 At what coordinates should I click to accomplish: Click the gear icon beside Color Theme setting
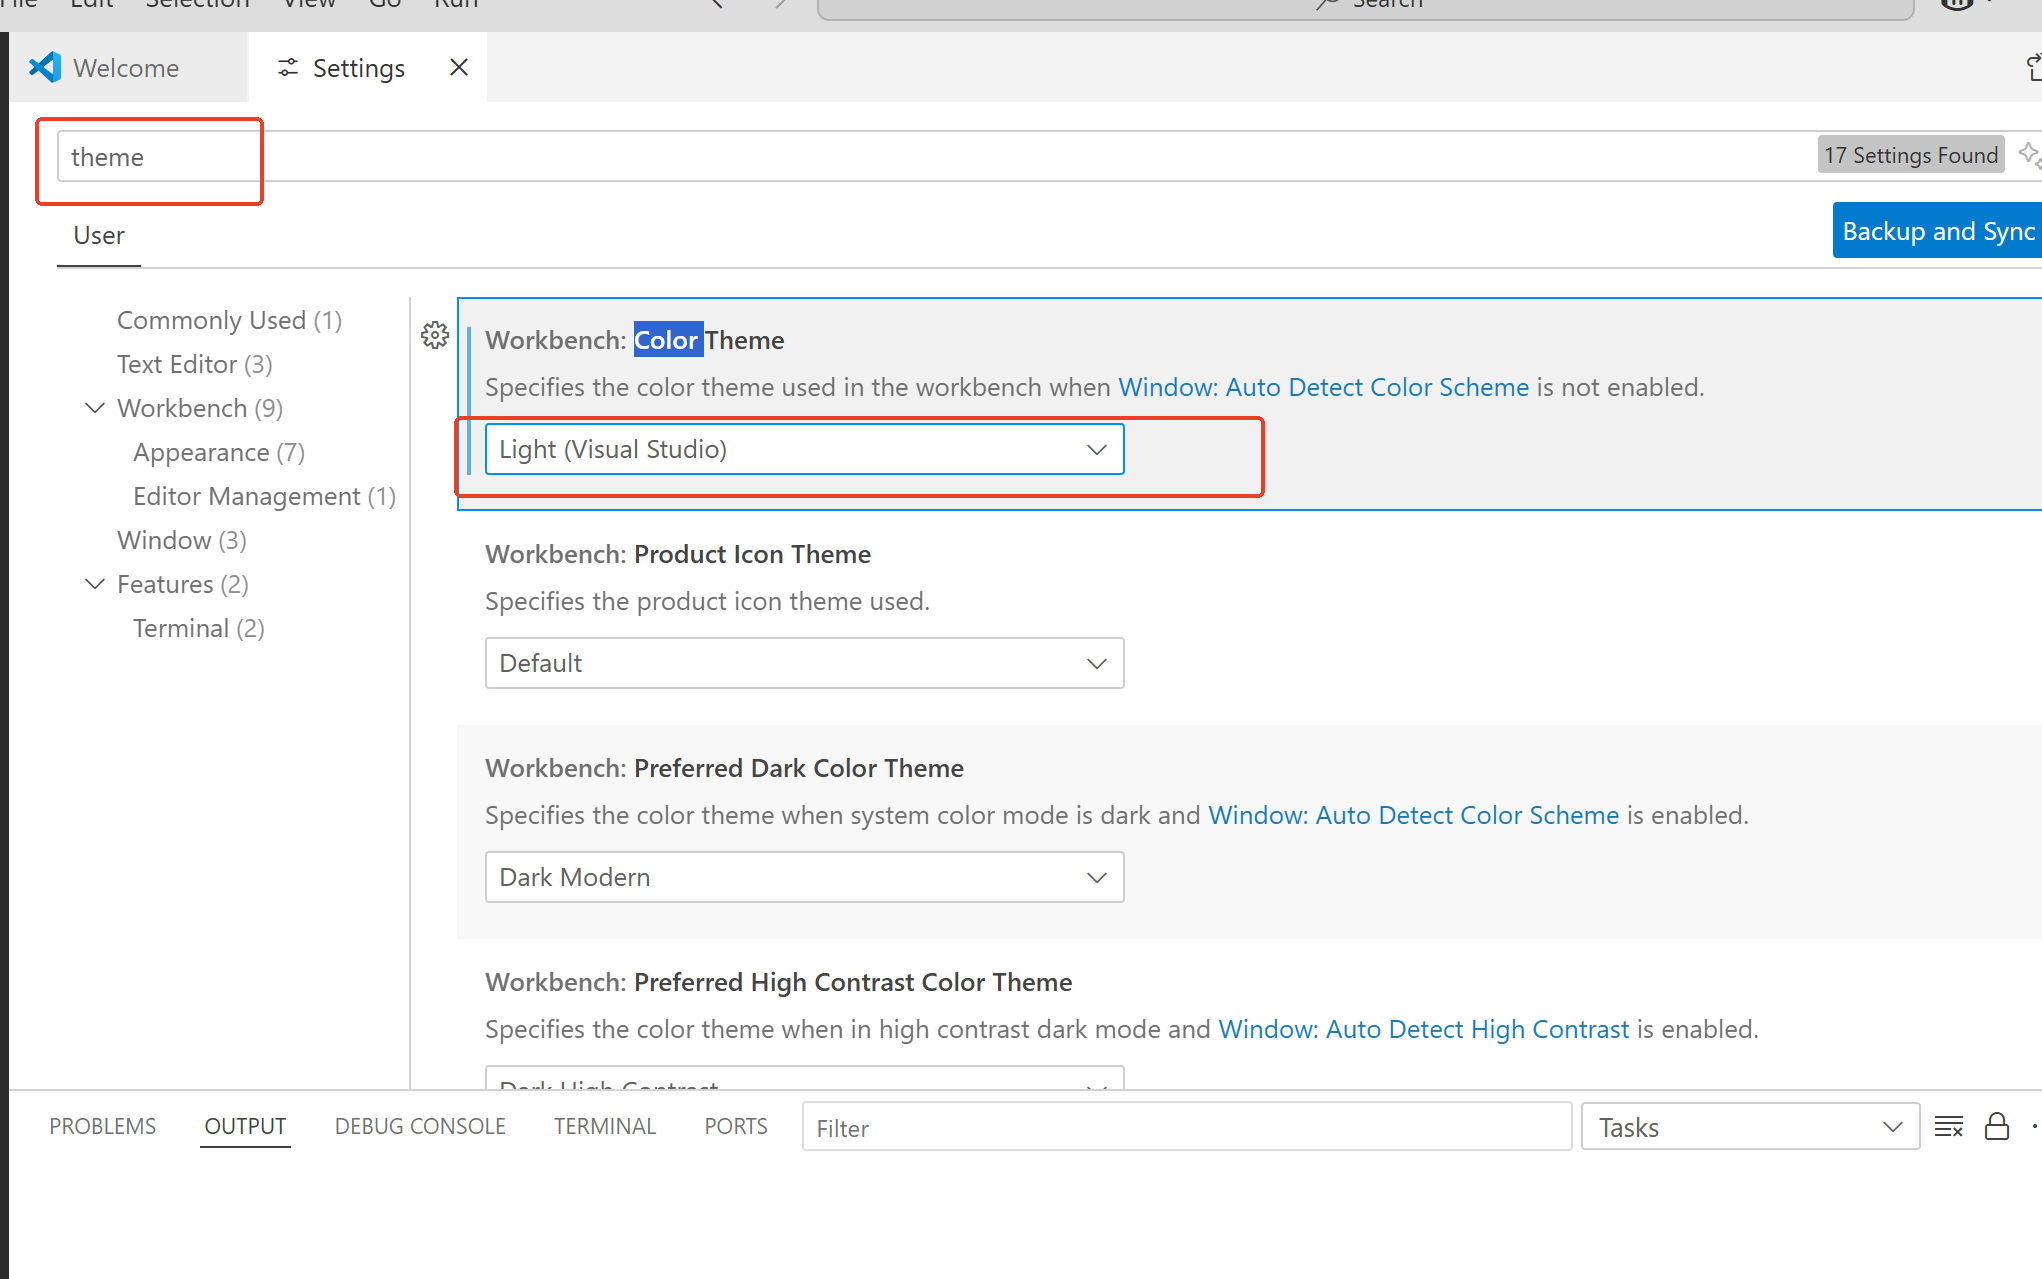pyautogui.click(x=435, y=335)
